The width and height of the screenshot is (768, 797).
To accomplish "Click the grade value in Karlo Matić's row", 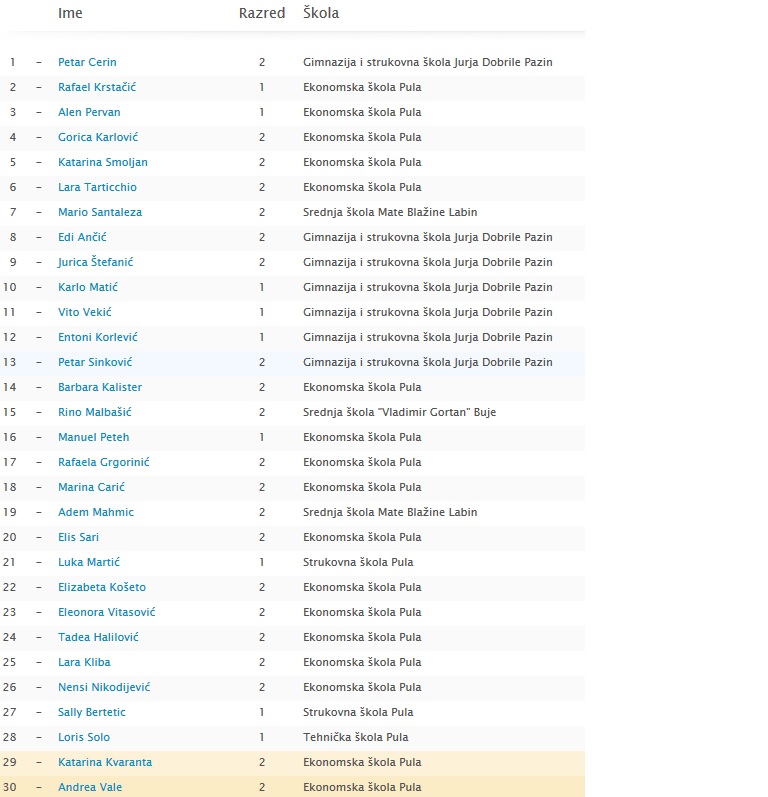I will click(262, 287).
